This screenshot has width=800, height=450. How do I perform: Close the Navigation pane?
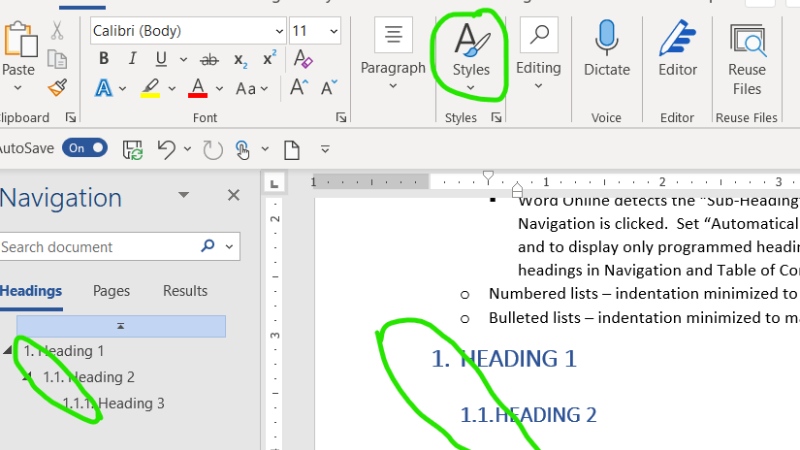click(234, 195)
